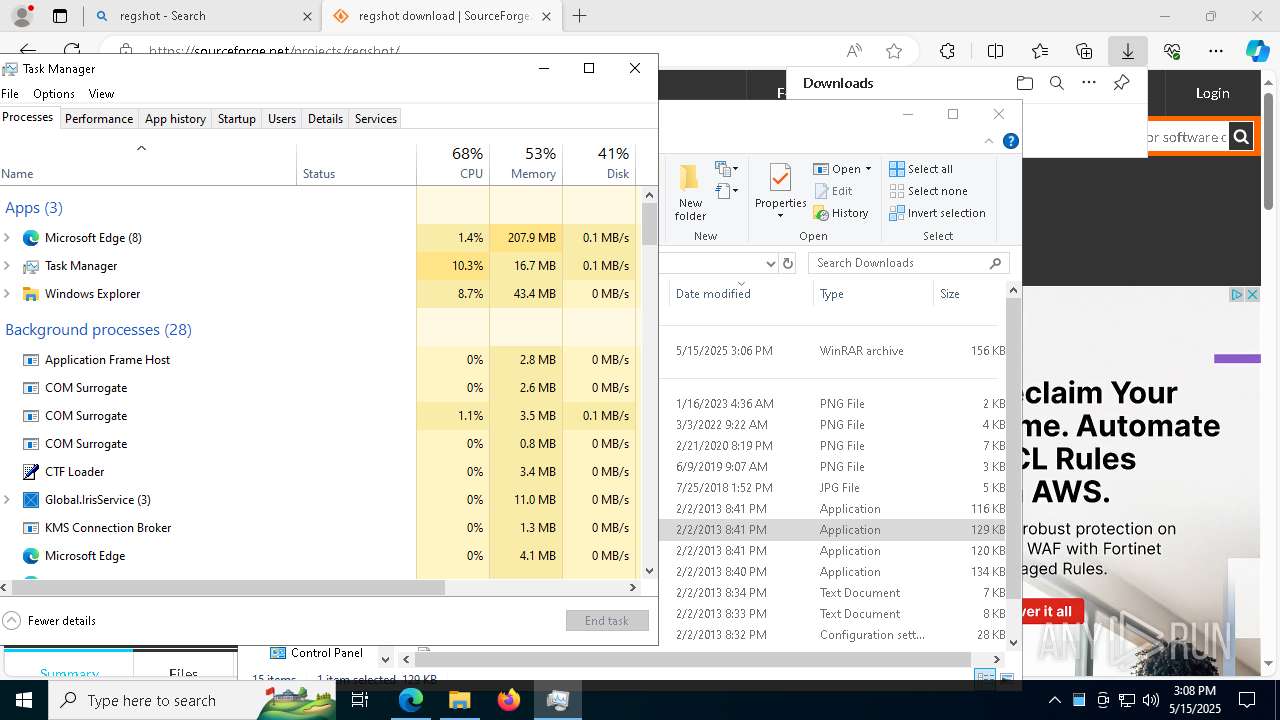Switch to Performance tab
This screenshot has height=720, width=1280.
click(x=99, y=118)
